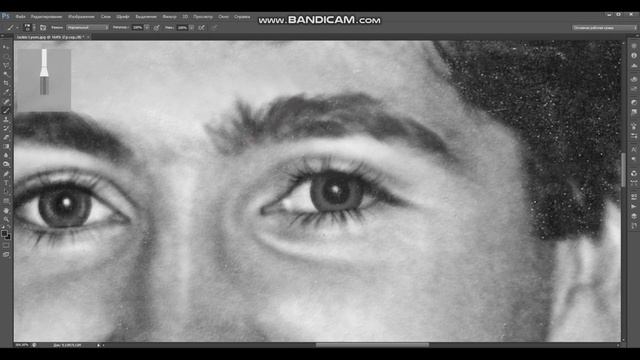640x360 pixels.
Task: Toggle pressure control for opacity
Action: pos(156,28)
